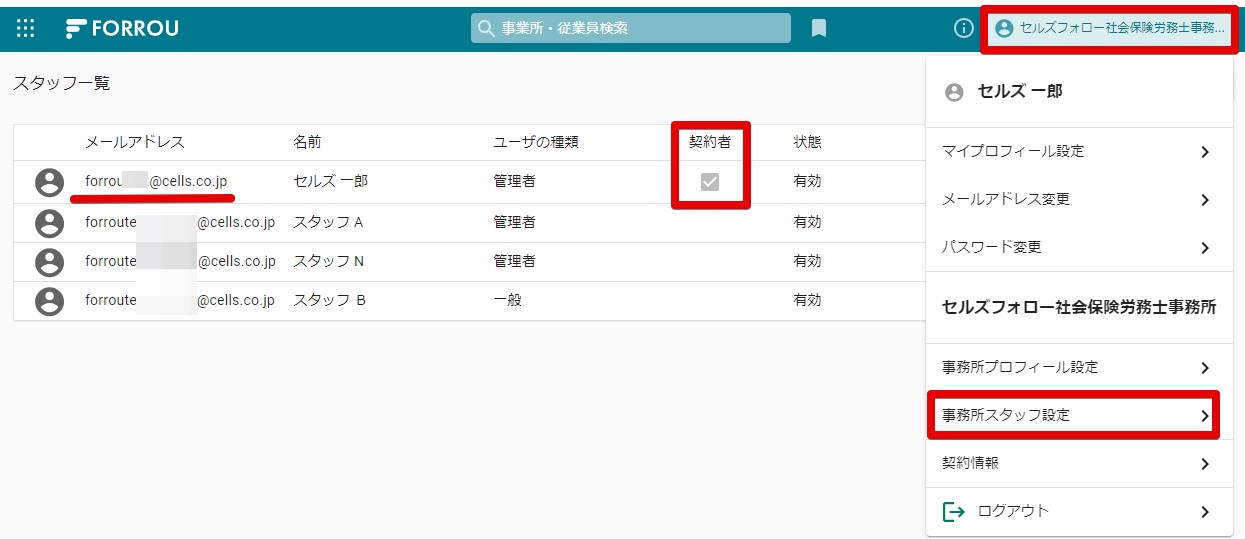The width and height of the screenshot is (1245, 539).
Task: Click 管理者 cell in スタッフ N row
Action: (x=514, y=262)
